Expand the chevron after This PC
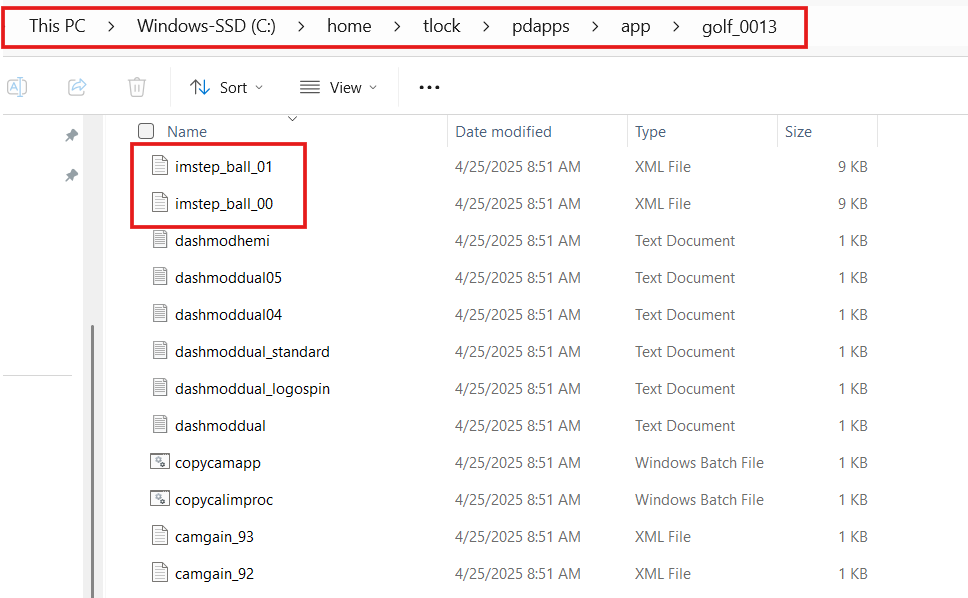Screen dimensions: 968x598 click(x=111, y=27)
